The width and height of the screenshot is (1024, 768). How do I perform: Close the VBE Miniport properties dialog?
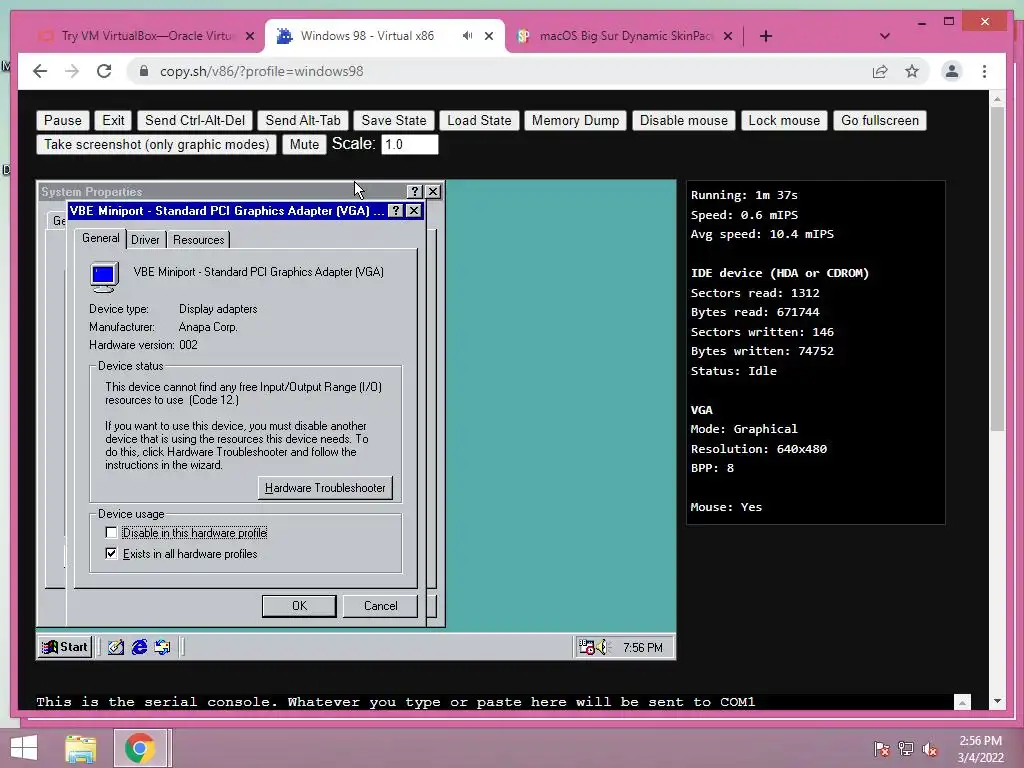(413, 210)
